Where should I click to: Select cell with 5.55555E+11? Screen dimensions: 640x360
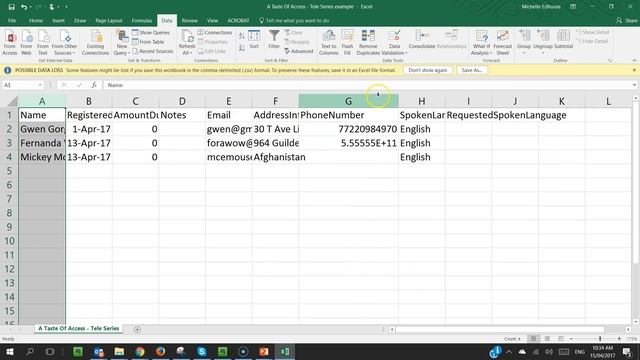point(348,143)
